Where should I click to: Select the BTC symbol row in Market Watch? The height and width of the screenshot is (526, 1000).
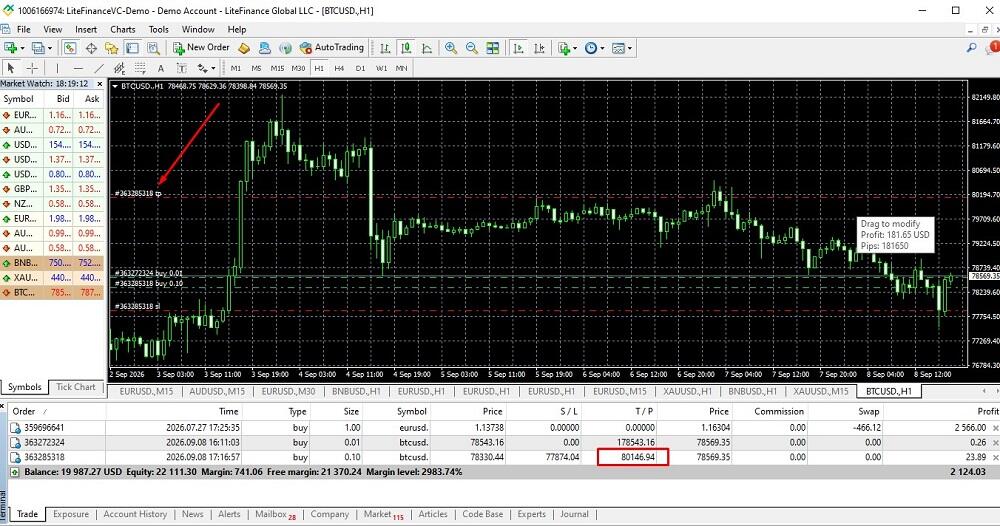point(51,293)
